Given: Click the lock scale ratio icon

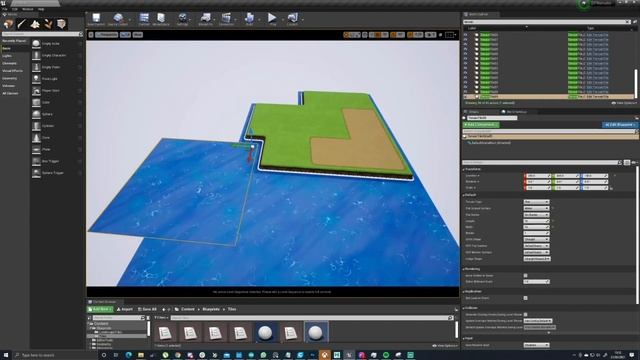Looking at the screenshot, I should point(611,188).
